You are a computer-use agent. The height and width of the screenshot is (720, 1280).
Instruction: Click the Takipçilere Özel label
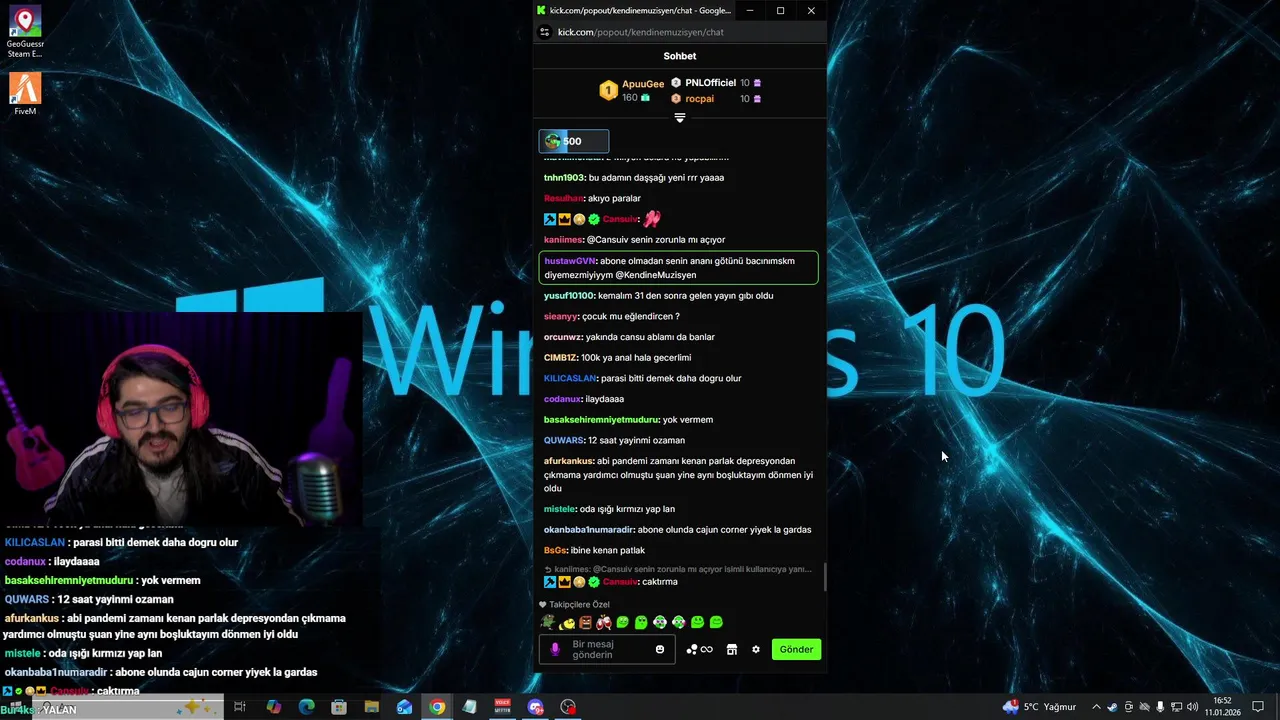click(579, 605)
